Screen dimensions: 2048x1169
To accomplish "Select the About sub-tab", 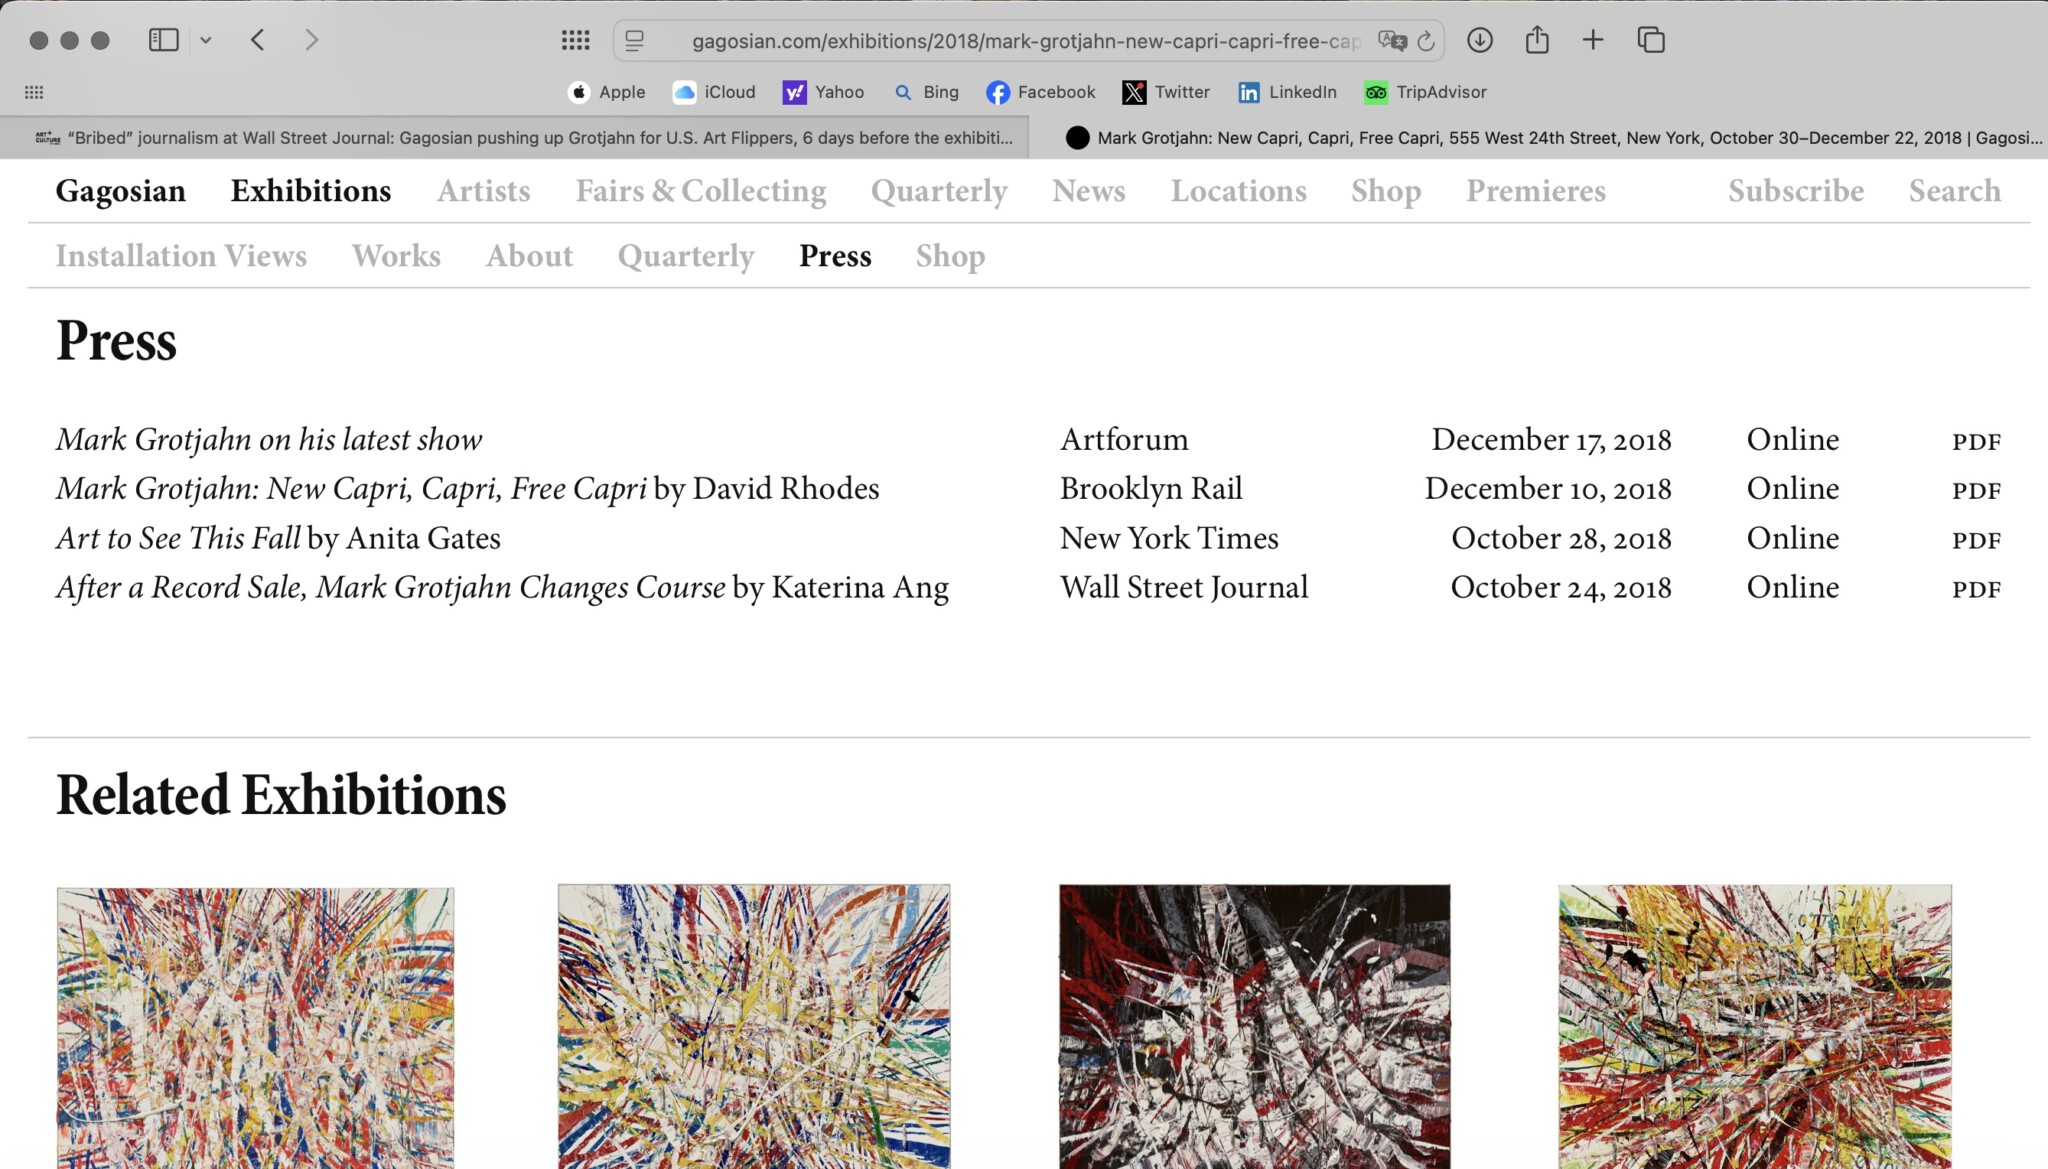I will 529,256.
